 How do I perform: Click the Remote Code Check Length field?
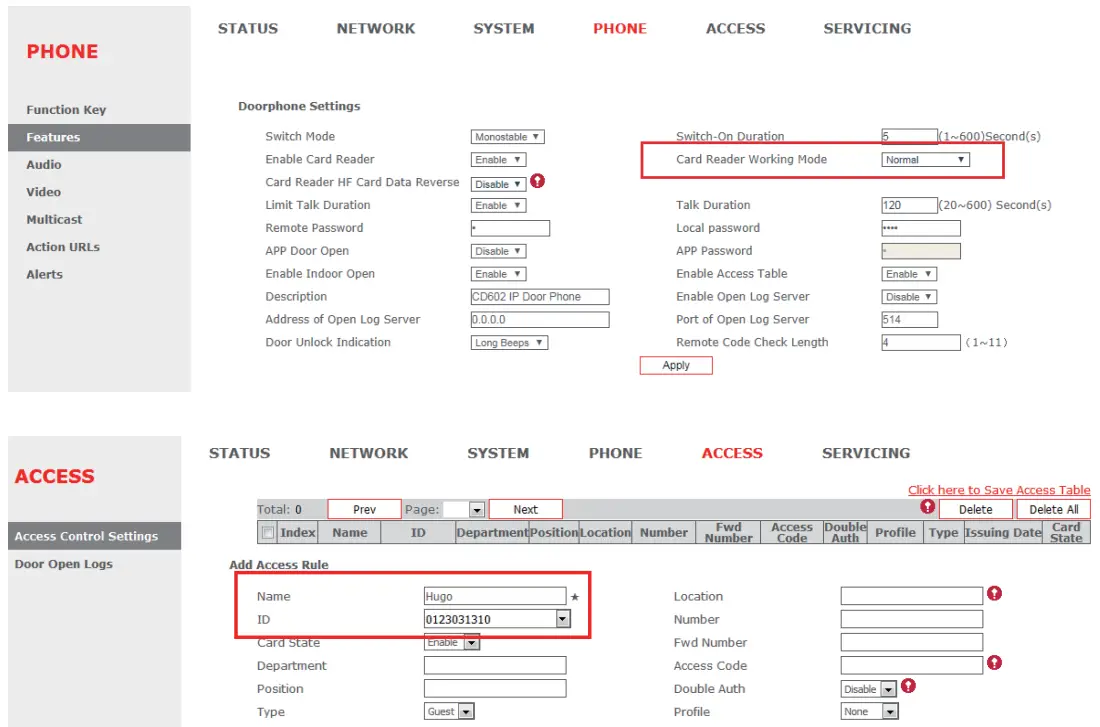(921, 342)
